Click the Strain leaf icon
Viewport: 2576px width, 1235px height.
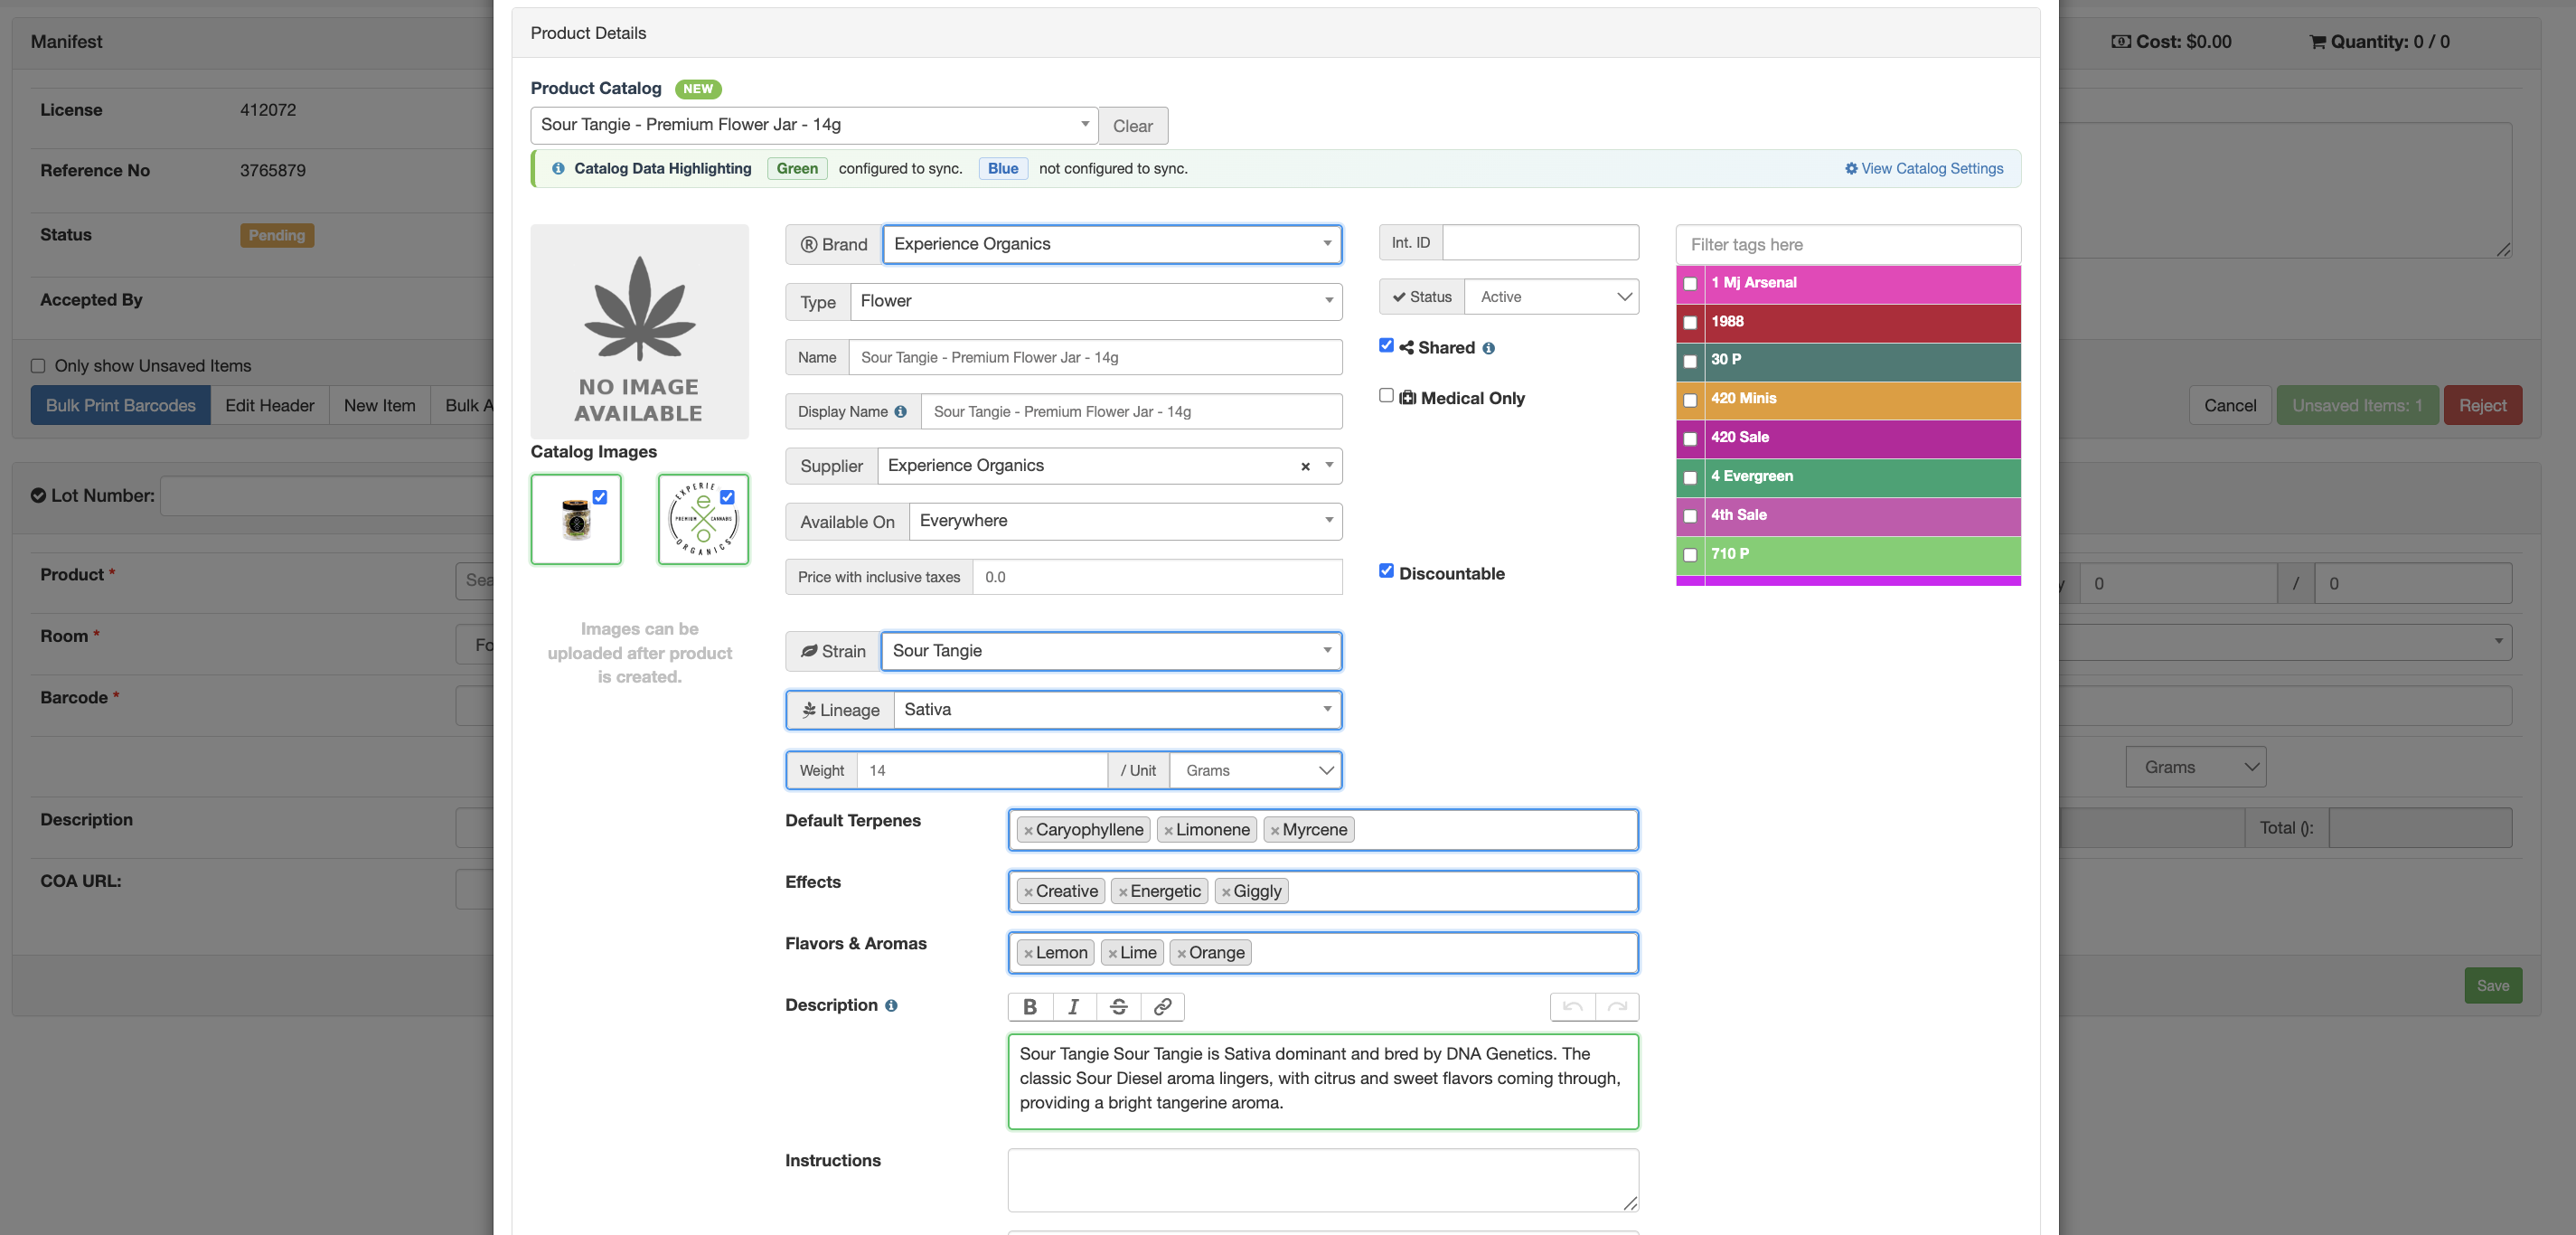point(809,651)
